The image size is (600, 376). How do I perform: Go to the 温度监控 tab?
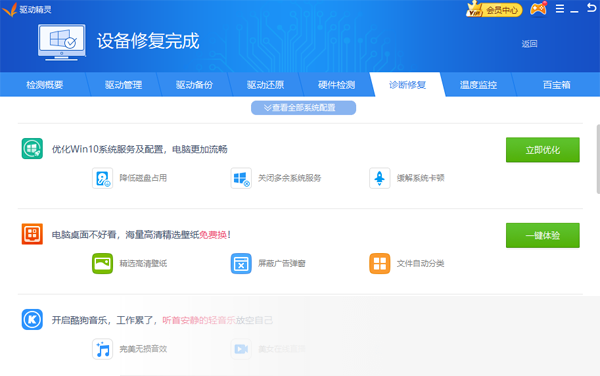click(478, 85)
